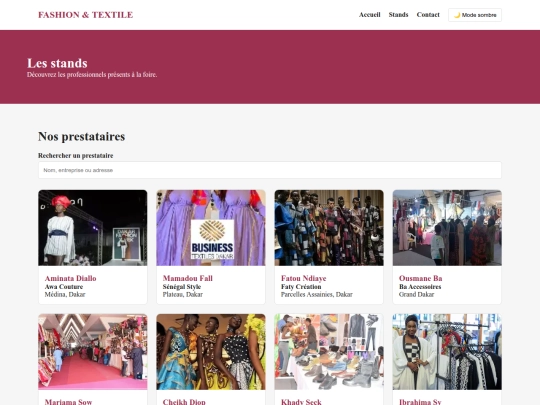
Task: Select the name Mamadou Fall
Action: [x=188, y=278]
